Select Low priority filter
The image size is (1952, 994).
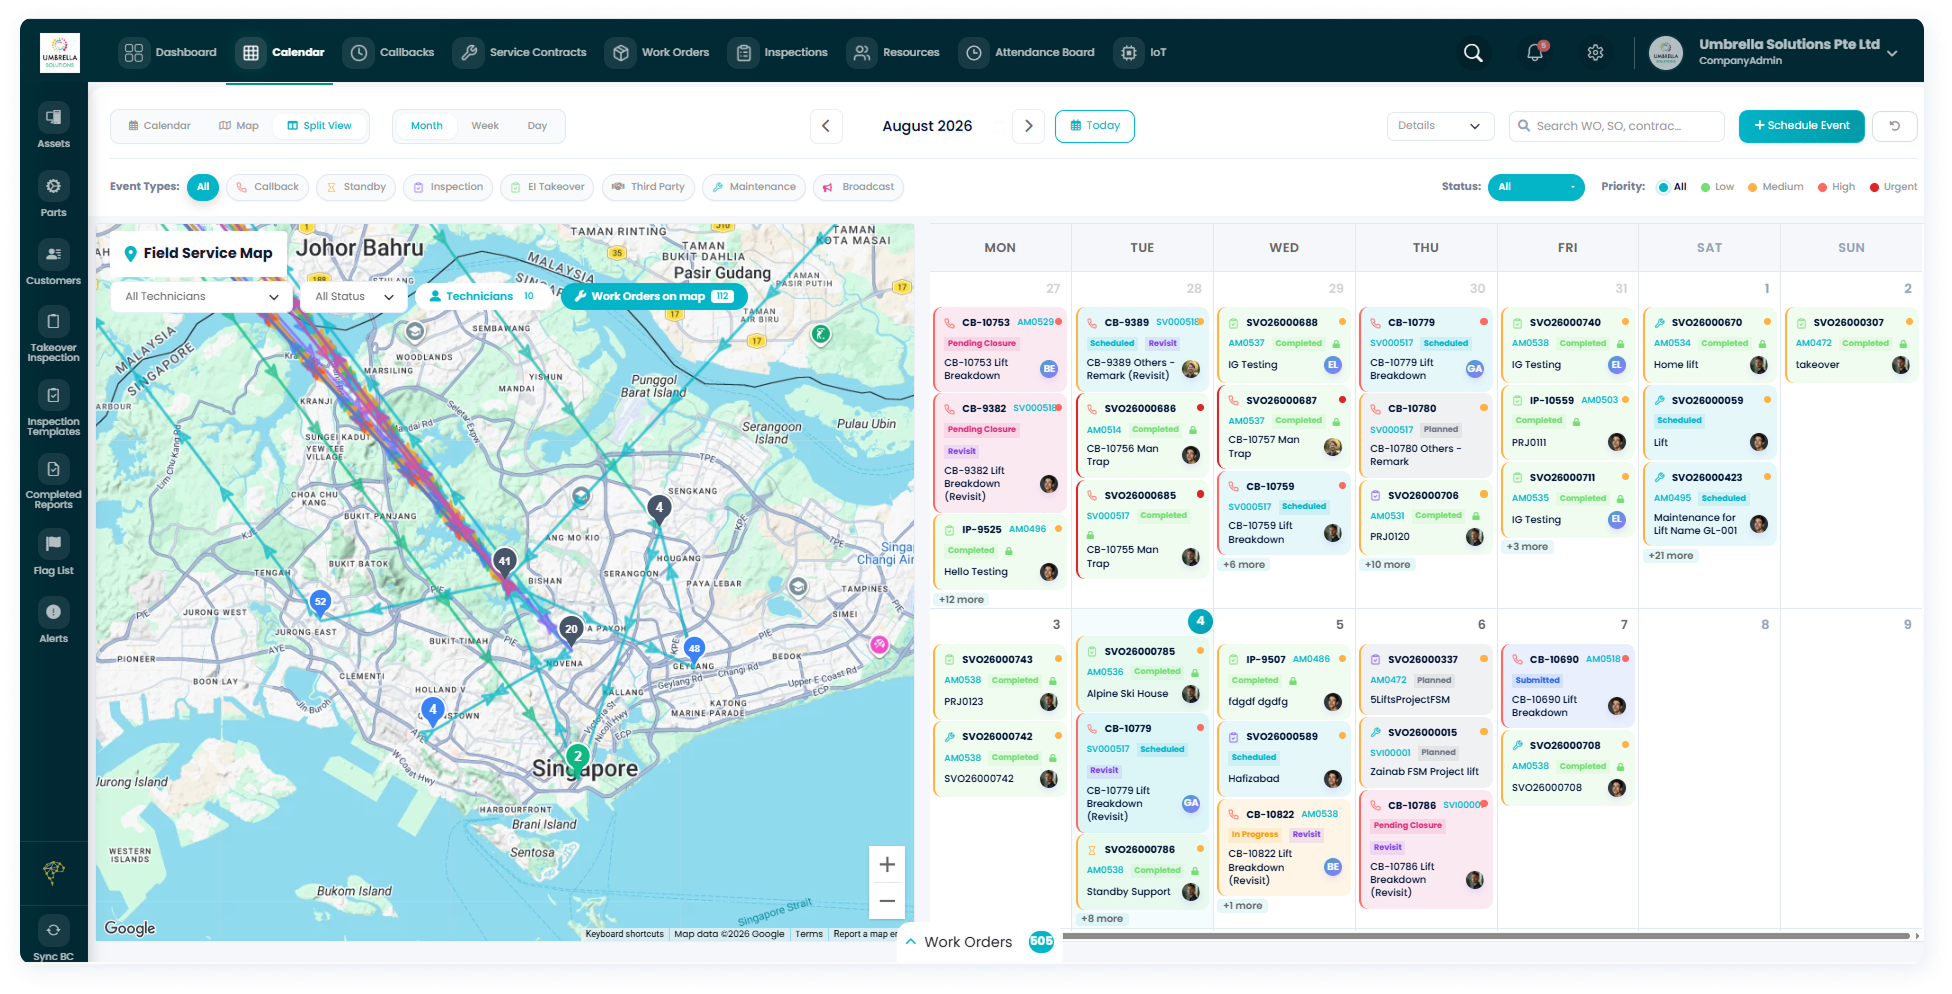click(x=1718, y=187)
